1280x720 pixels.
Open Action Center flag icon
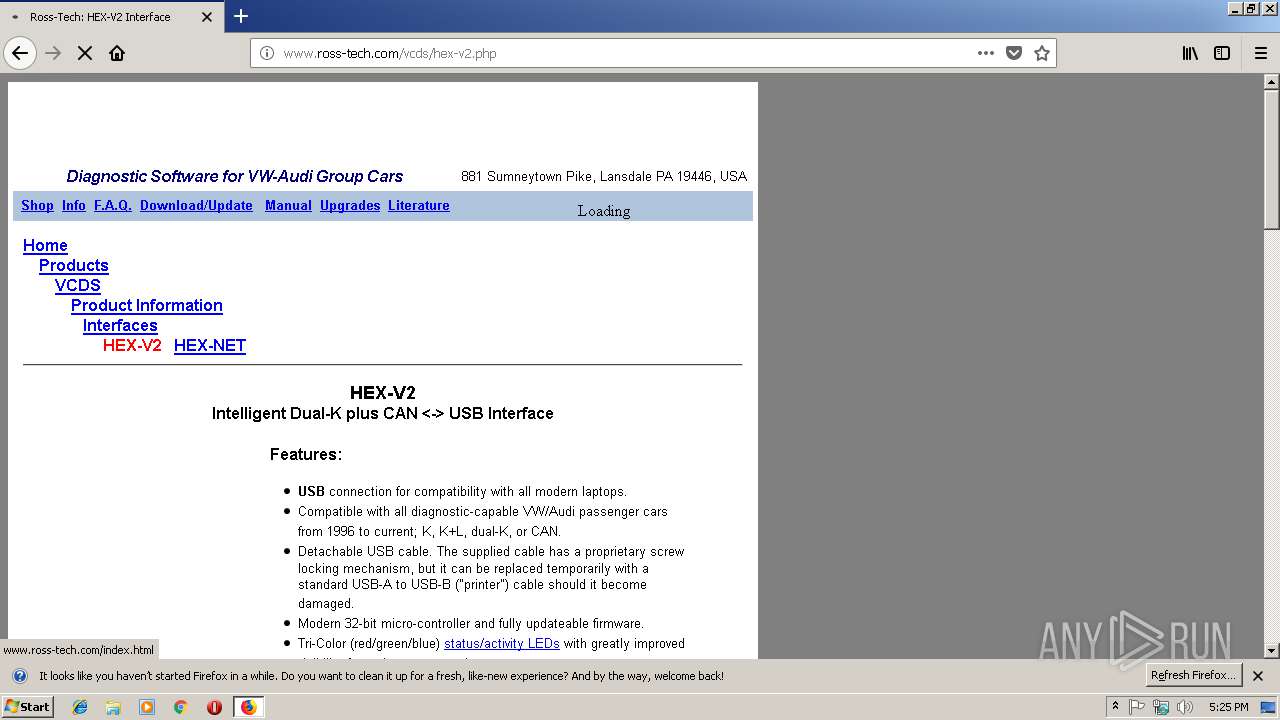[x=1137, y=707]
